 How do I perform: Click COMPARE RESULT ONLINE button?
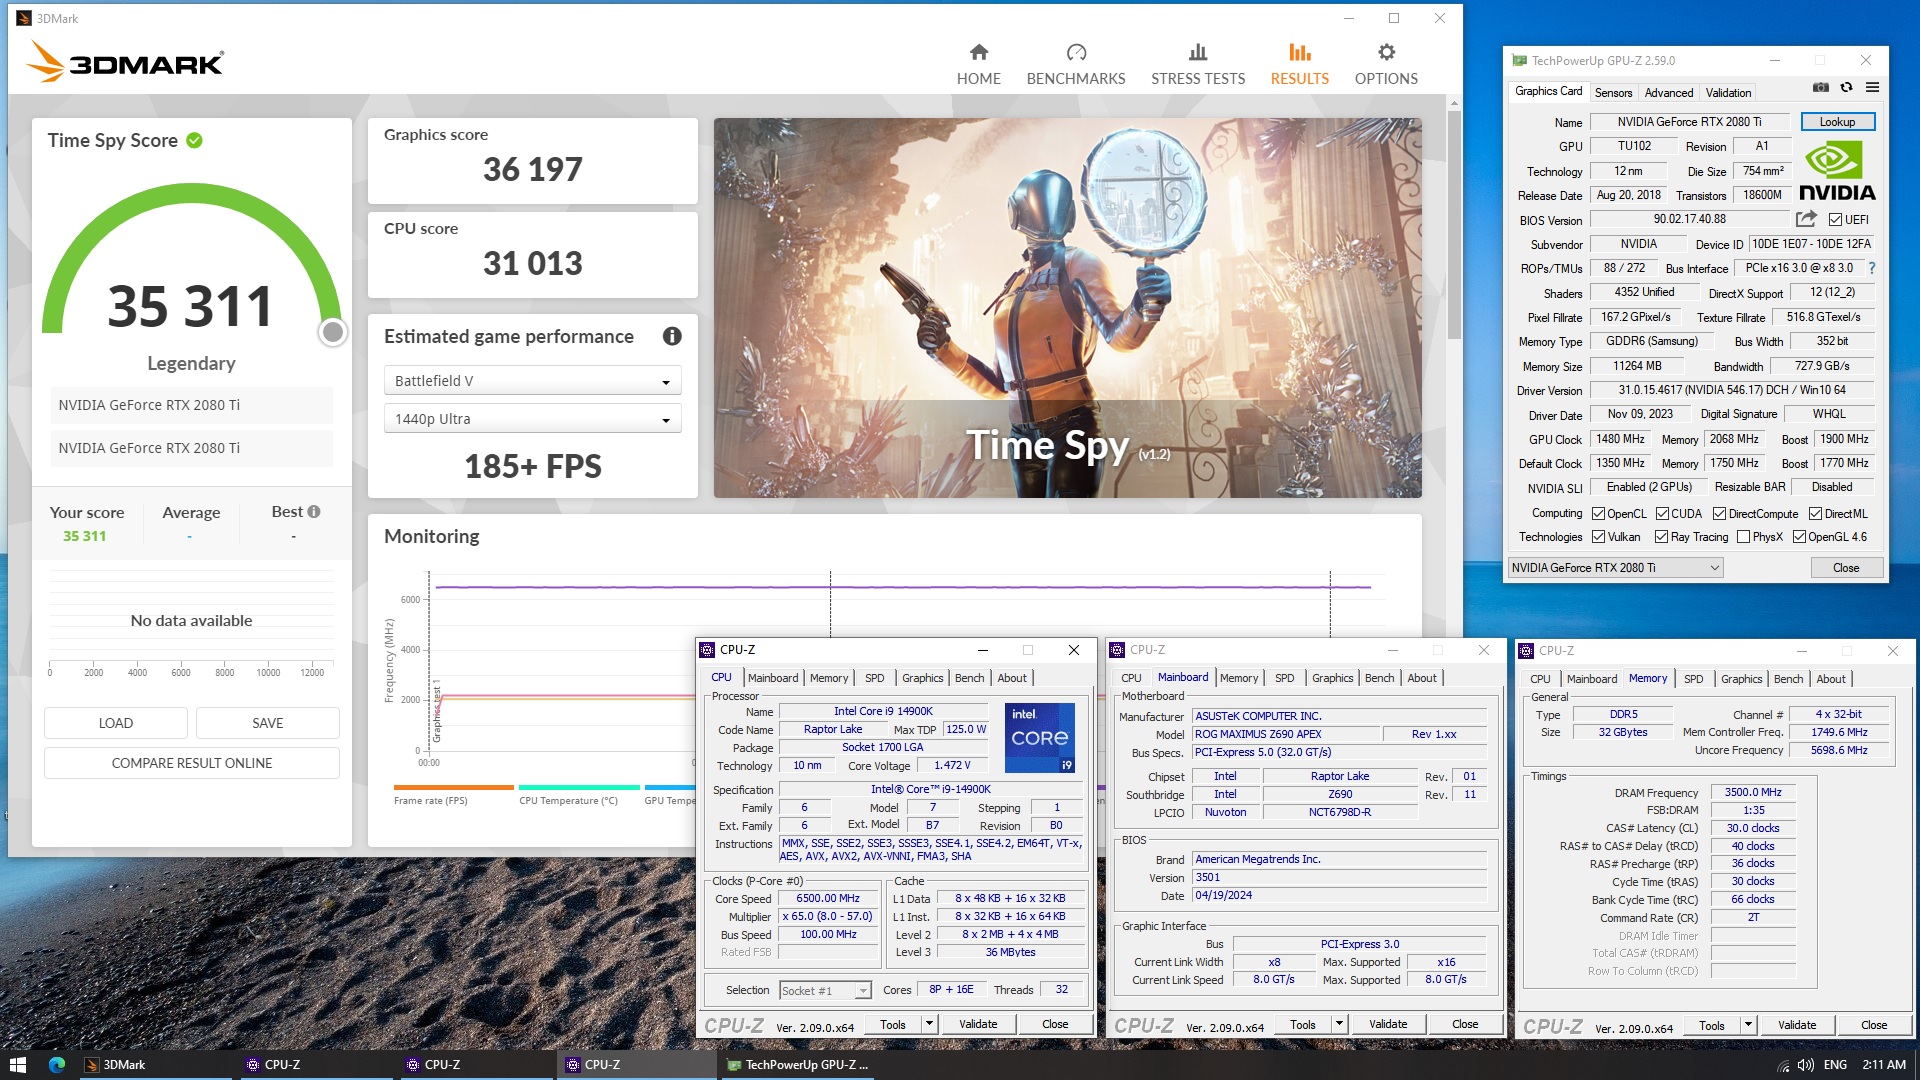pos(192,763)
